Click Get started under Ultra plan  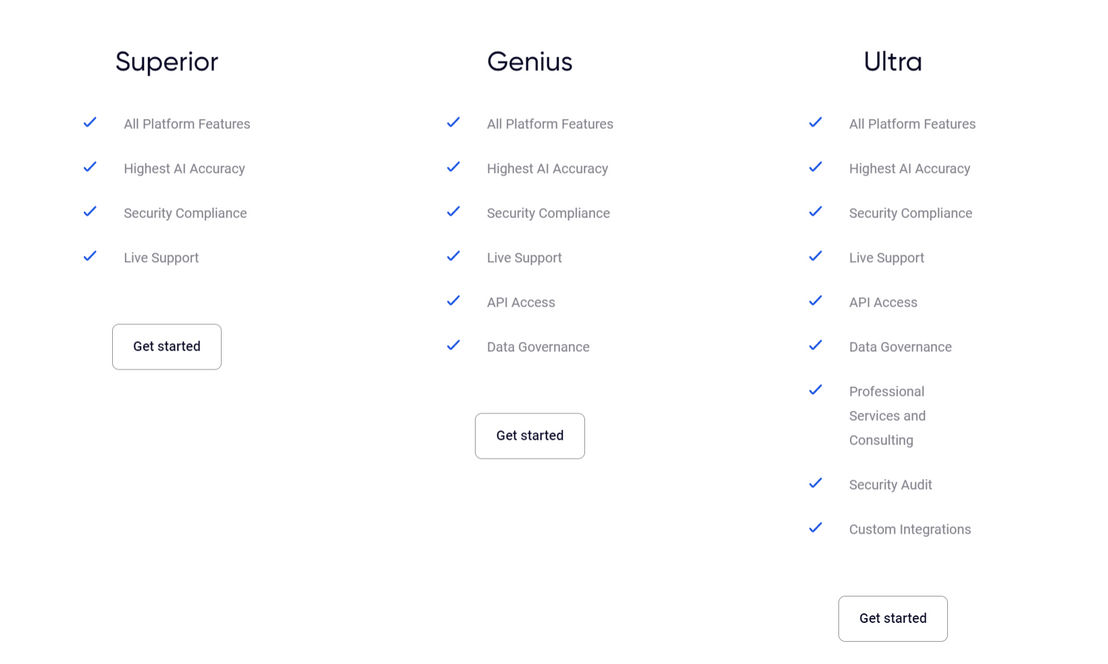[x=892, y=619]
